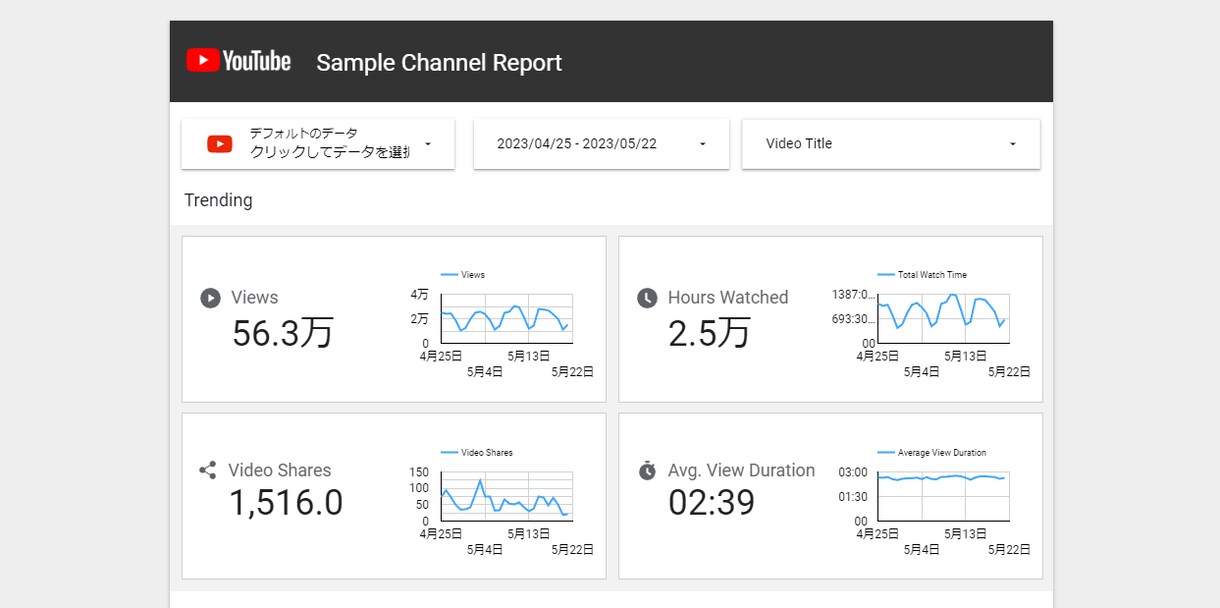The image size is (1220, 608).
Task: Click the Average View Duration legend label
Action: coord(942,453)
